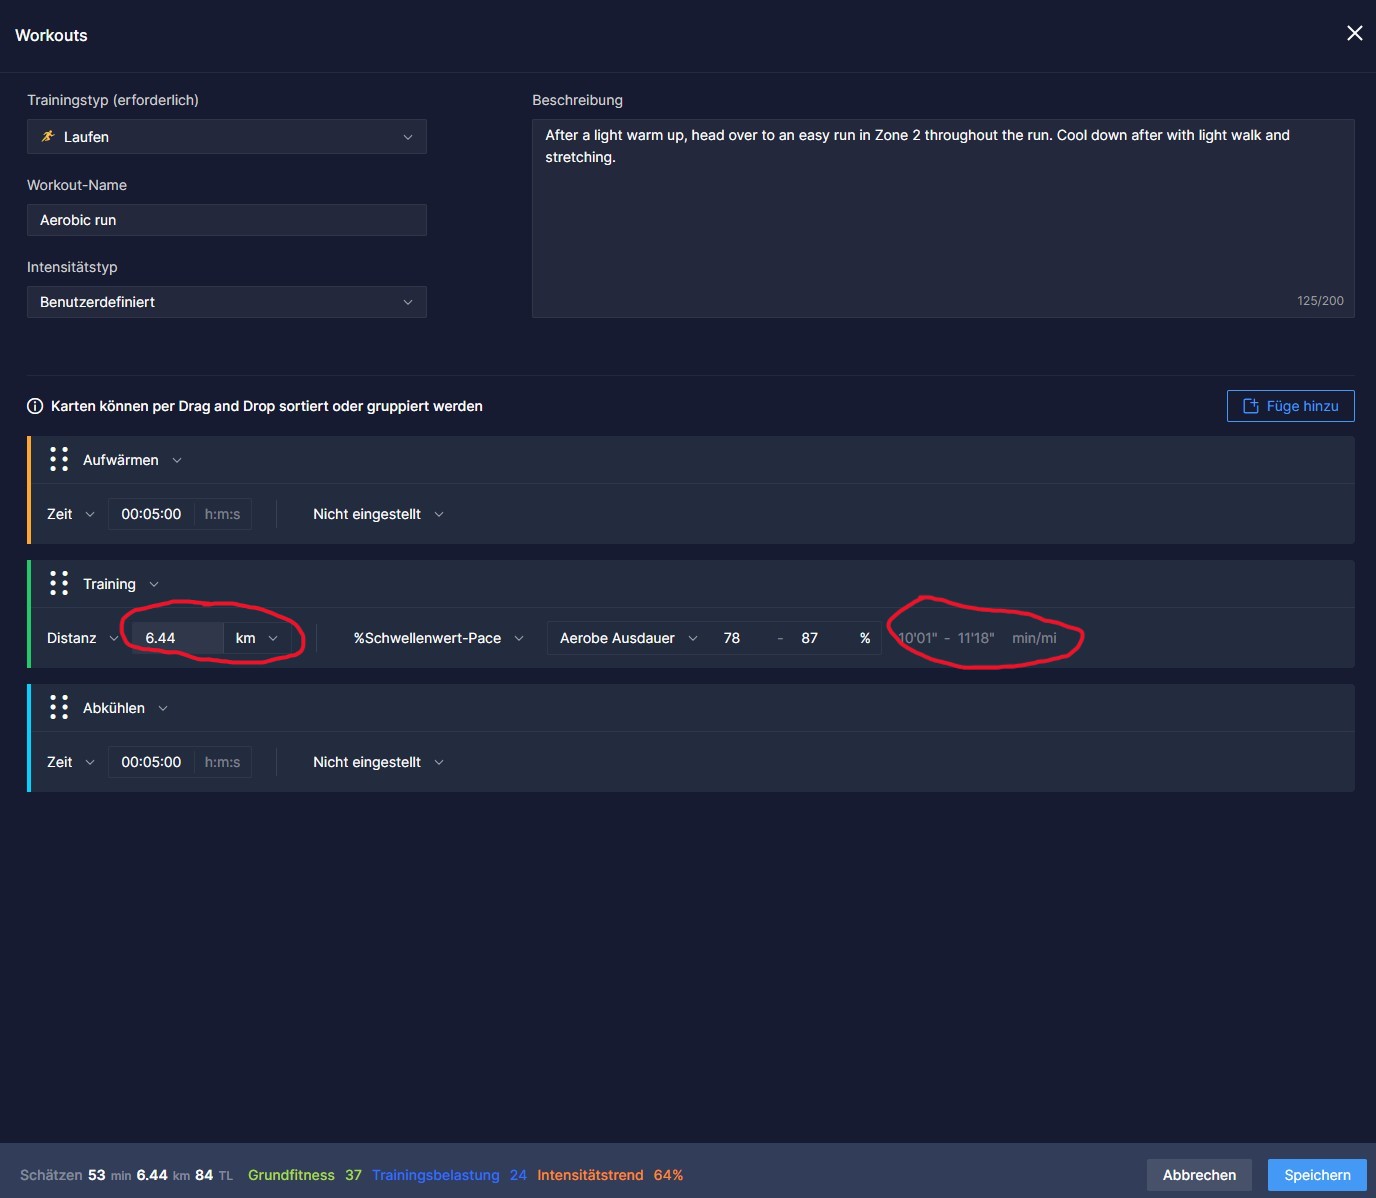This screenshot has height=1198, width=1376.
Task: Save workout with Speichern button
Action: coord(1316,1175)
